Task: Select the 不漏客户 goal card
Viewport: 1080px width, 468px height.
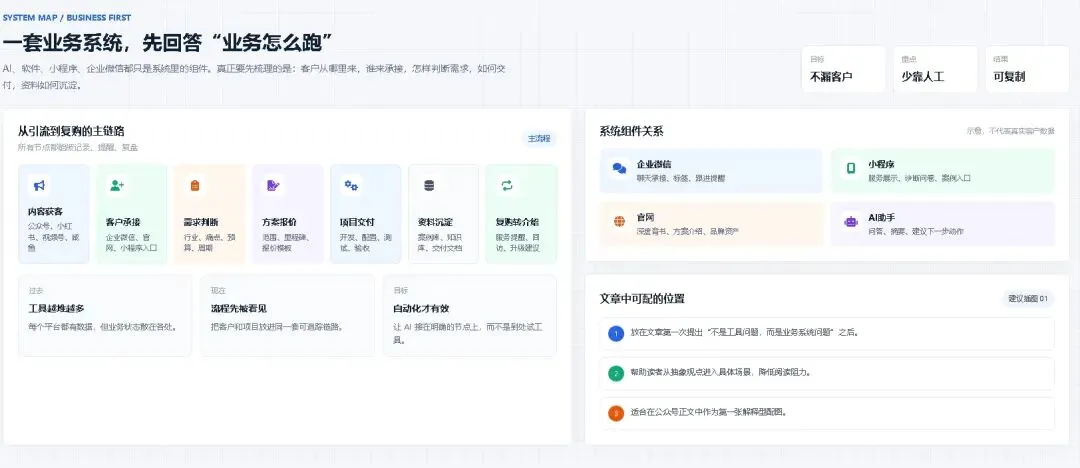Action: tap(844, 69)
